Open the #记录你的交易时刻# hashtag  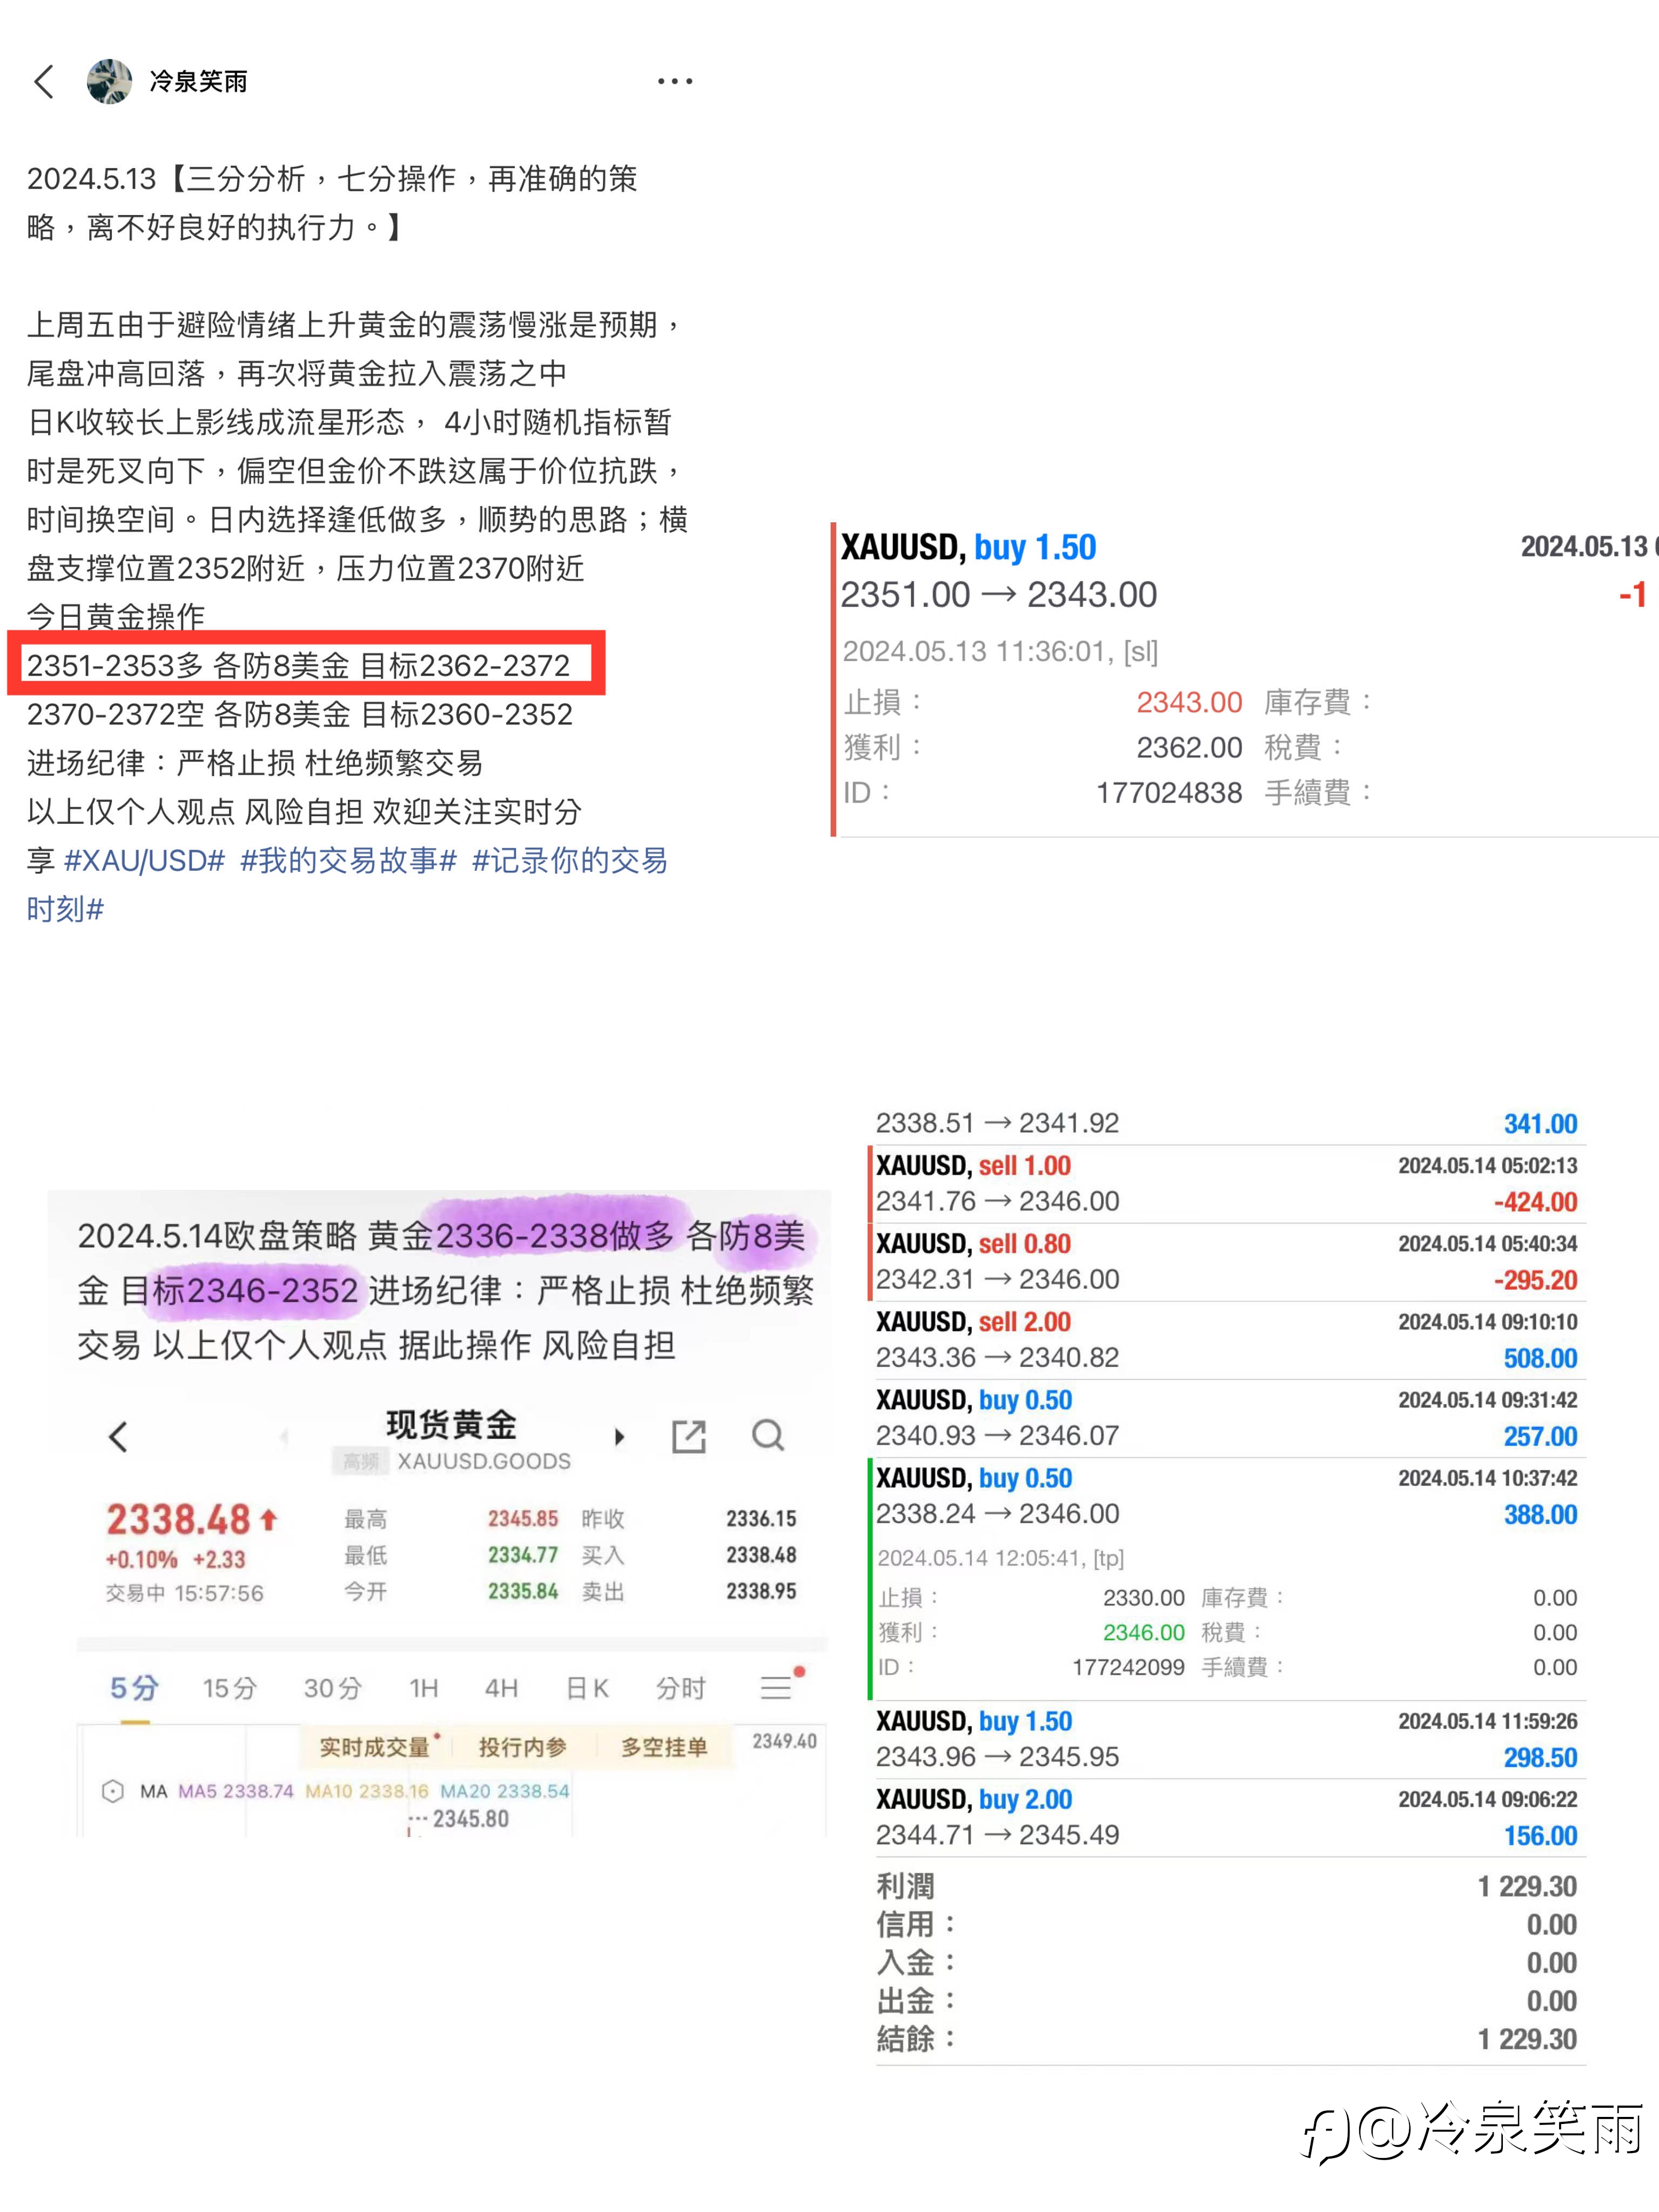pyautogui.click(x=569, y=860)
